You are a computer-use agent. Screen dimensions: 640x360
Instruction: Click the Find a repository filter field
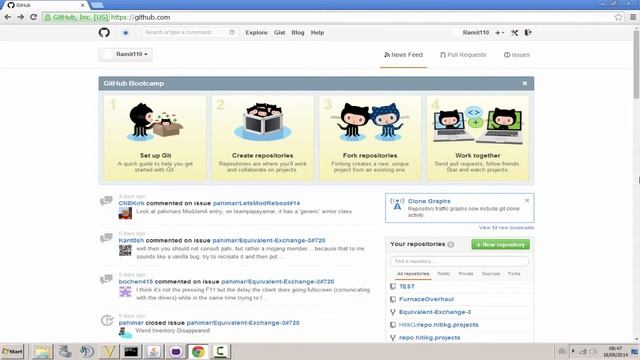pos(460,261)
